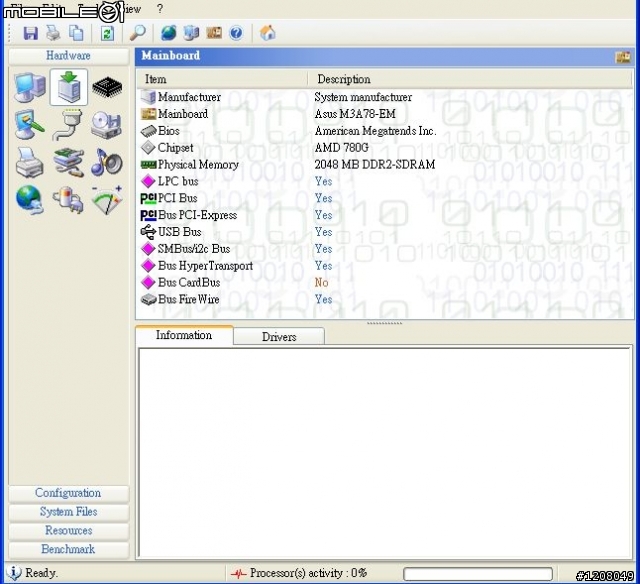Open the Display monitor with brush icon
The image size is (640, 584).
[30, 125]
